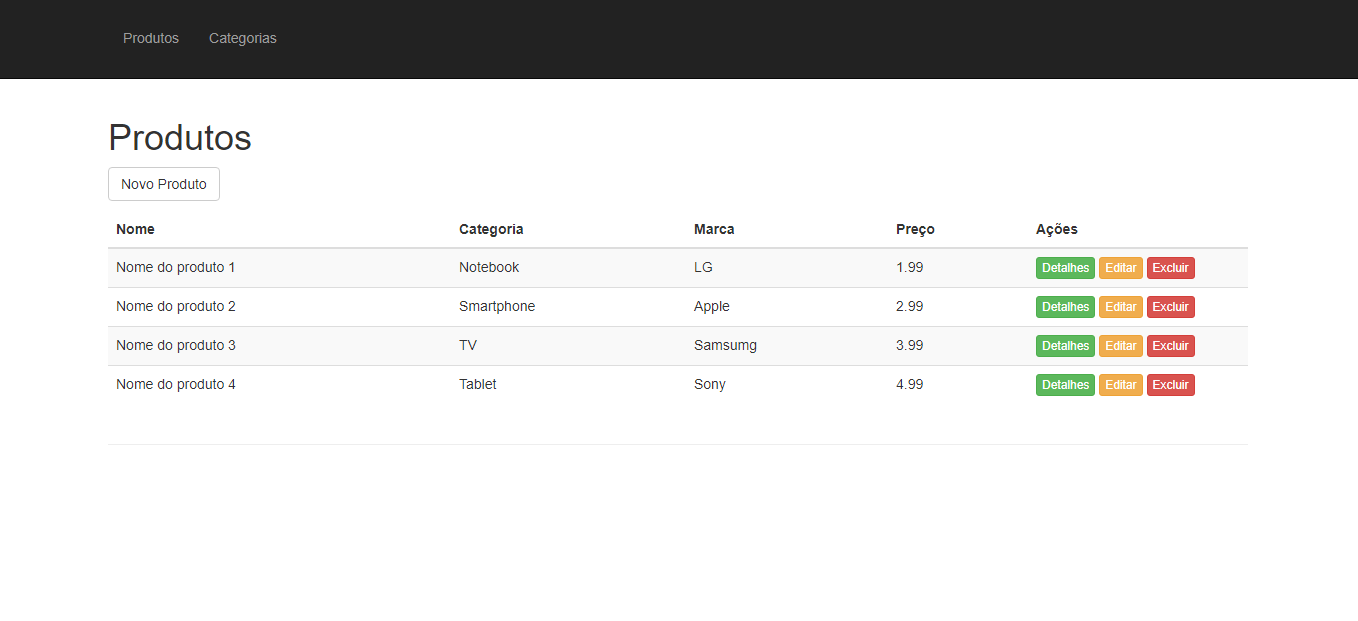Excluir Nome do produto 3
The height and width of the screenshot is (621, 1358).
tap(1170, 345)
